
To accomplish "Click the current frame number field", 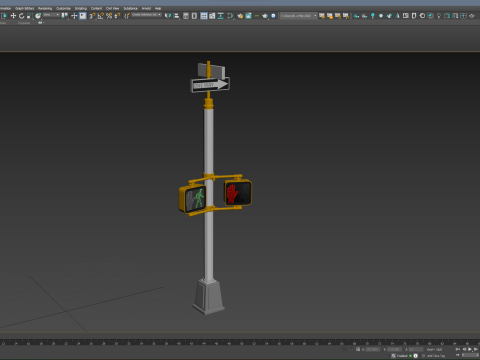I will (x=471, y=356).
